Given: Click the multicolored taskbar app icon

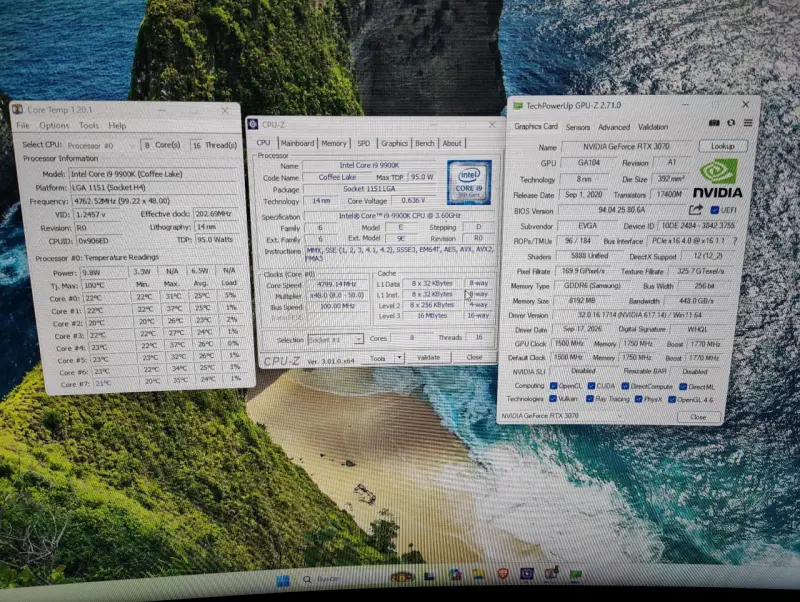Looking at the screenshot, I should pos(455,575).
